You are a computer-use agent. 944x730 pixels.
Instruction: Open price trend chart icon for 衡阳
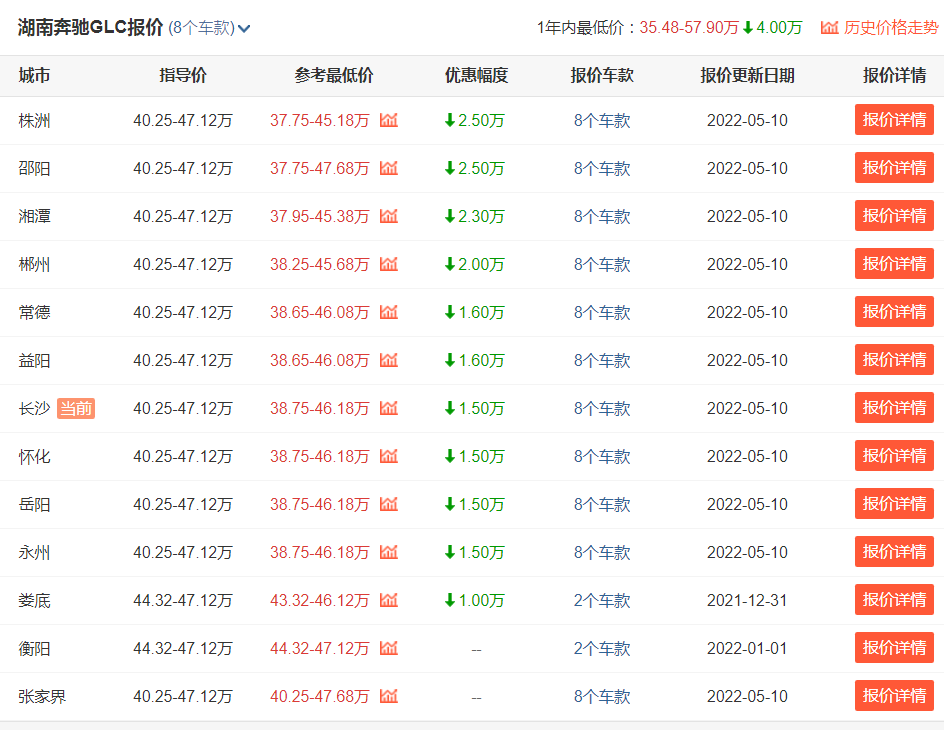tap(389, 648)
